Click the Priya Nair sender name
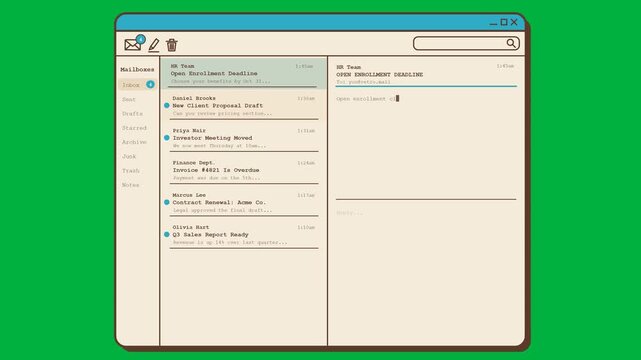The image size is (641, 360). (189, 130)
